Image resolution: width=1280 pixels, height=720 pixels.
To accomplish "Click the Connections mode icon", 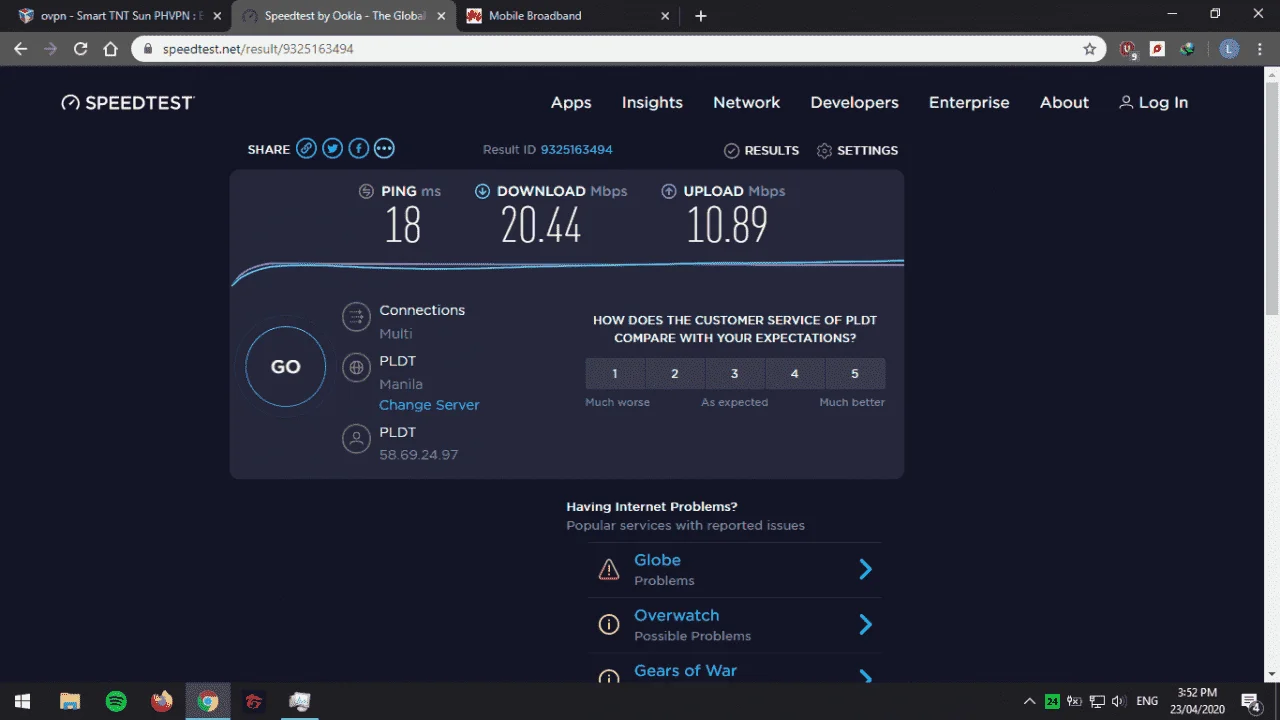I will (x=356, y=318).
